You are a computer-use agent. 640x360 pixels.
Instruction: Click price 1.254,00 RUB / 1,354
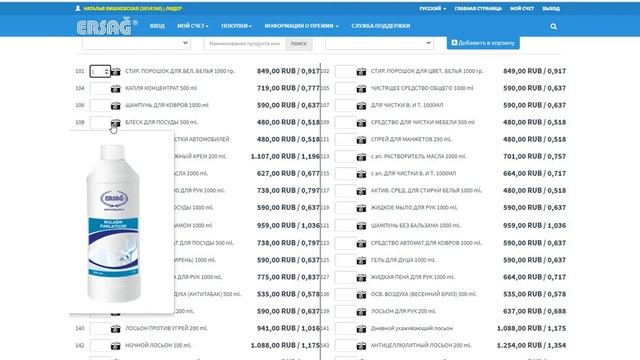click(x=531, y=346)
